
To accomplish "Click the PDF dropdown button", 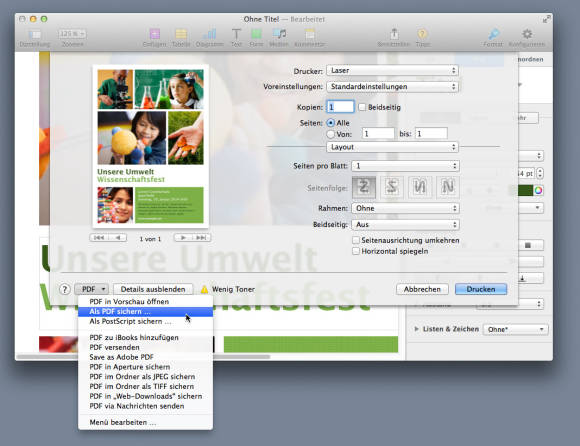I will tap(92, 289).
